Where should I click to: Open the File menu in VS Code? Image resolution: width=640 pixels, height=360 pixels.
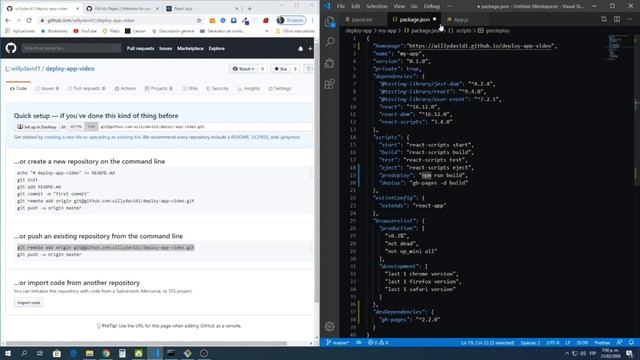point(341,6)
